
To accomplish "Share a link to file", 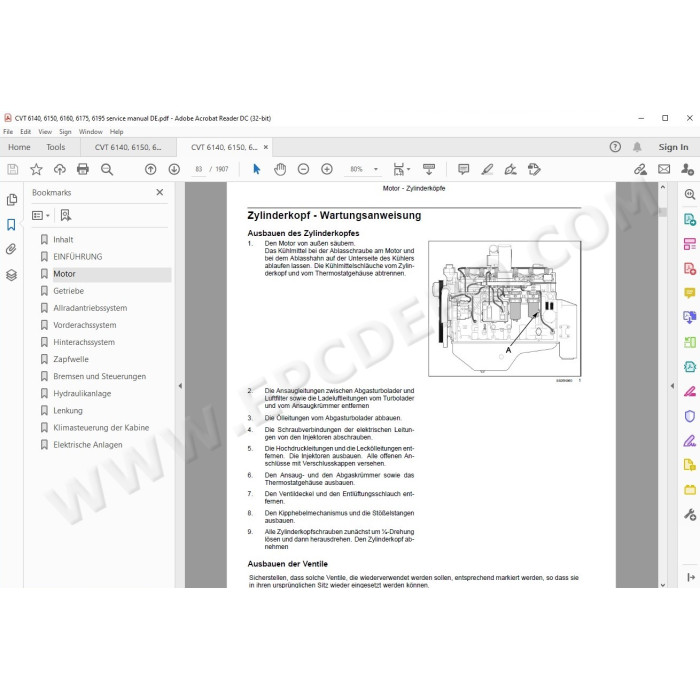I will (x=640, y=169).
